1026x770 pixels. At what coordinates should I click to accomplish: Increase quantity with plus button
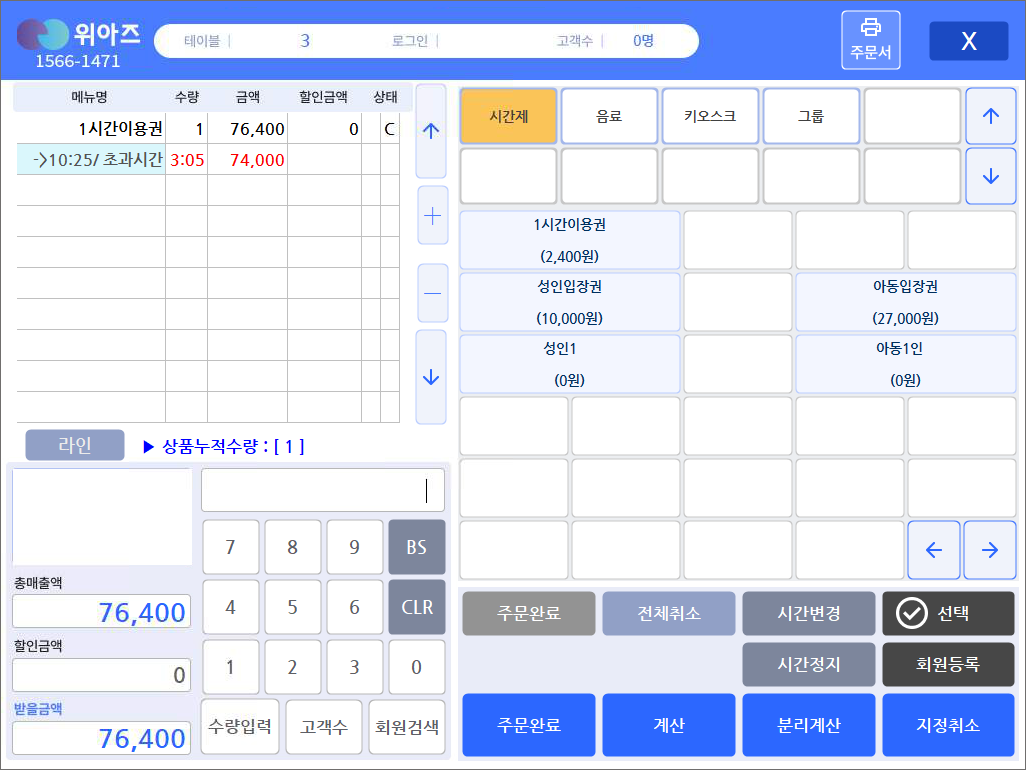pos(432,215)
